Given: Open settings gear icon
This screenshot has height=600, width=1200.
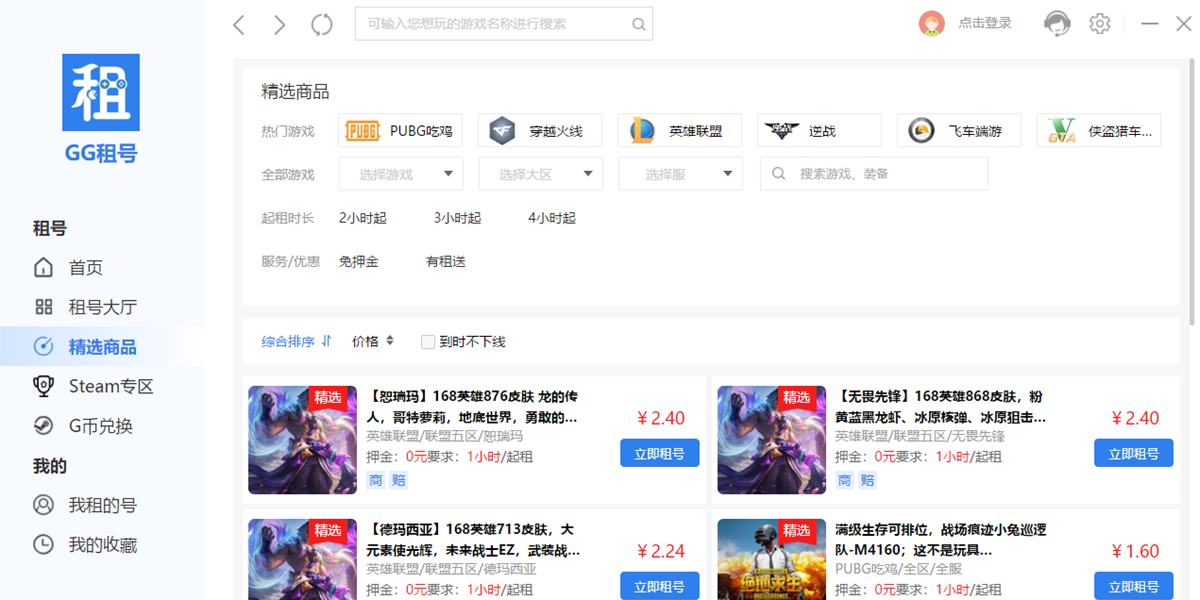Looking at the screenshot, I should point(1100,23).
